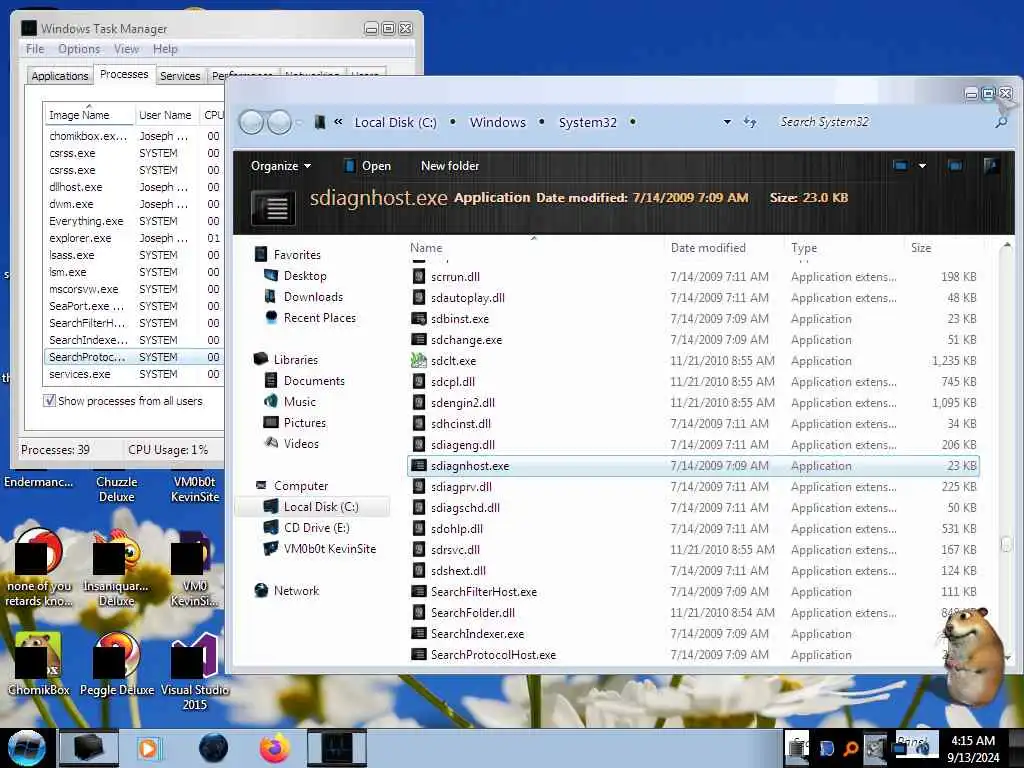Select the SearchFilterHost.exe file
The image size is (1024, 768).
coord(483,592)
